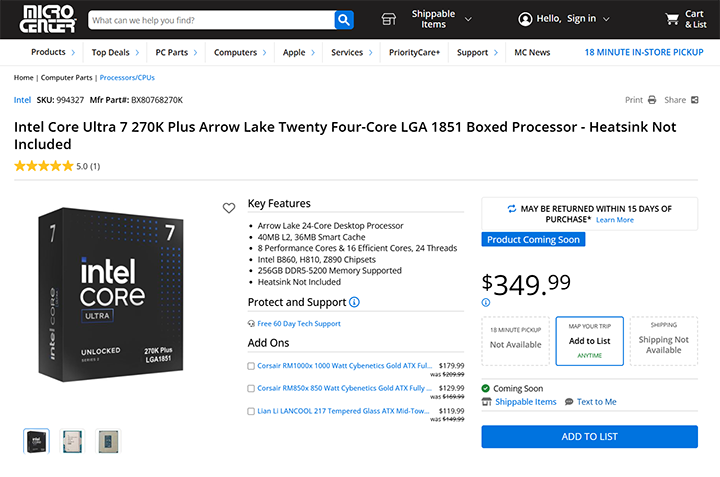Open the shopping cart icon
This screenshot has height=477, width=720.
(x=672, y=19)
